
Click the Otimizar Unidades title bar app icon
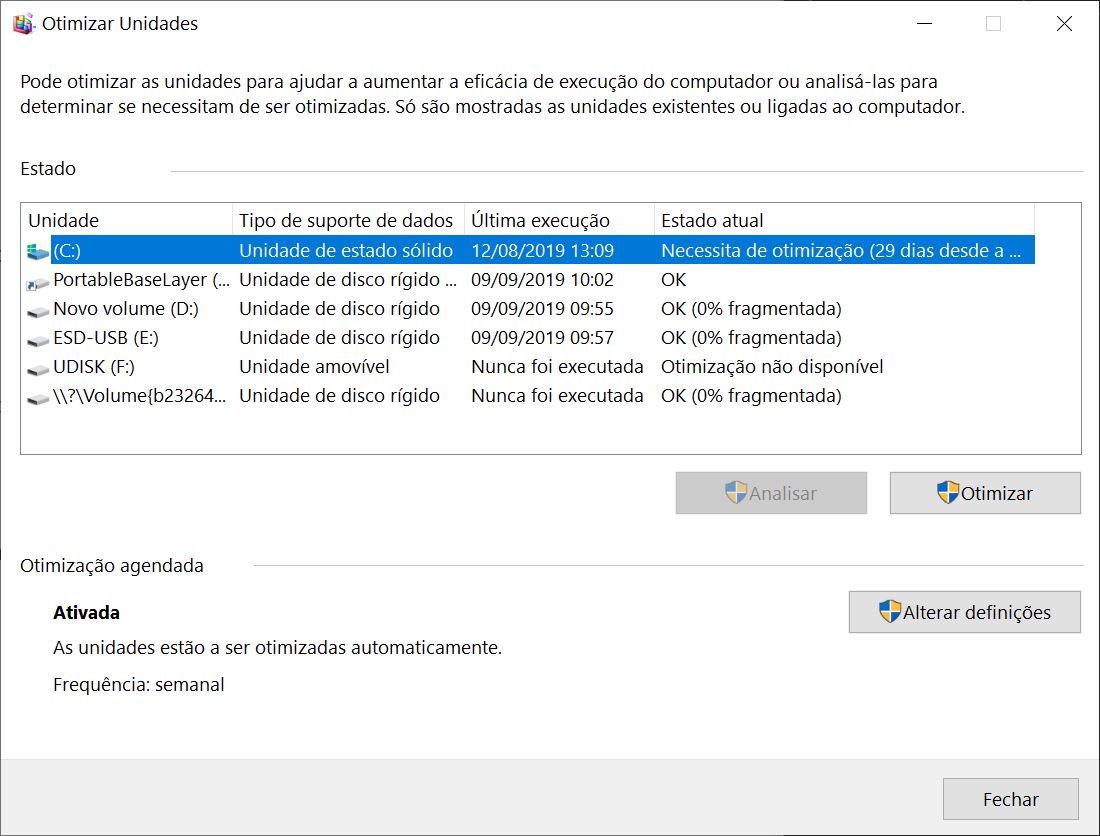[x=24, y=24]
